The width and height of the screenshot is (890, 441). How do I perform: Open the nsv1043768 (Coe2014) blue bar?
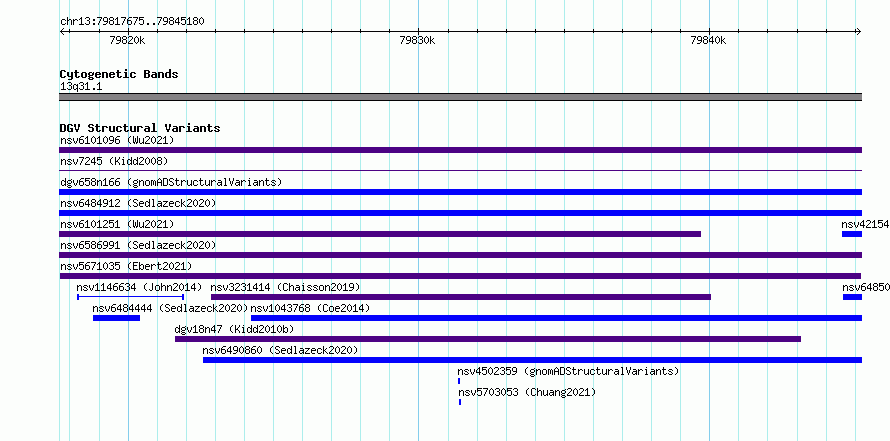(x=556, y=318)
